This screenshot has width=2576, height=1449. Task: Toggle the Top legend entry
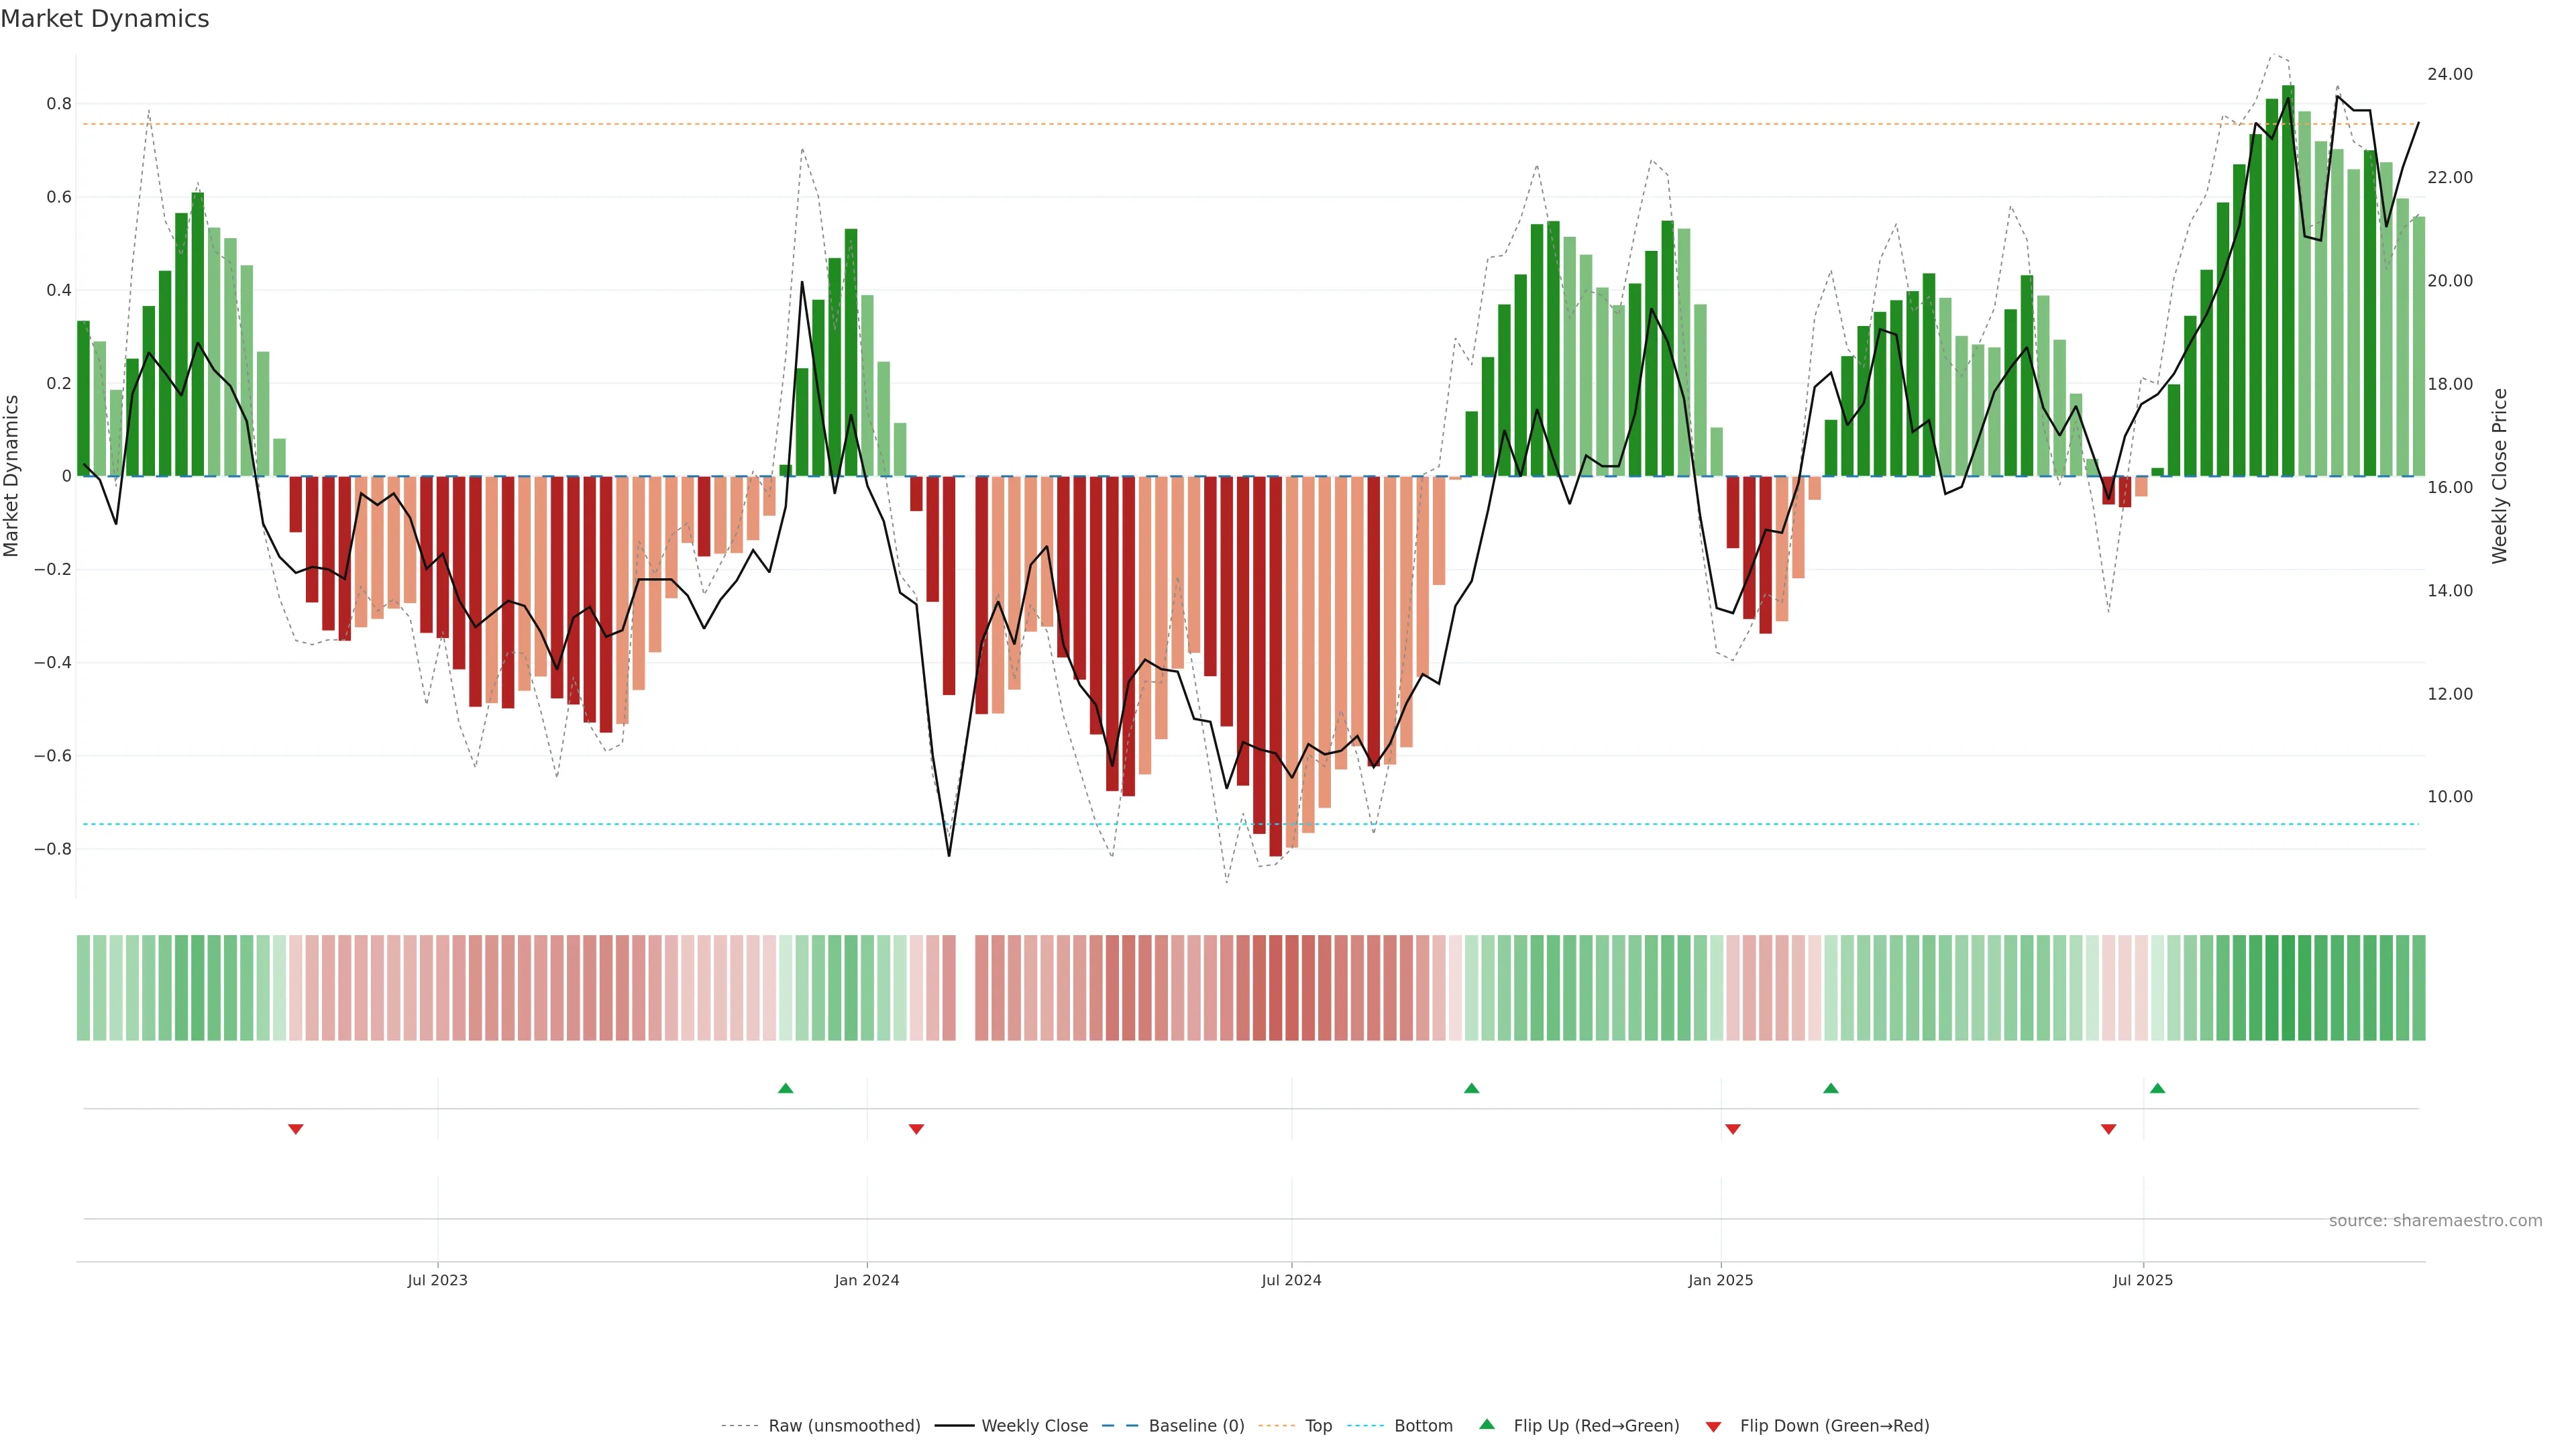(1318, 1426)
